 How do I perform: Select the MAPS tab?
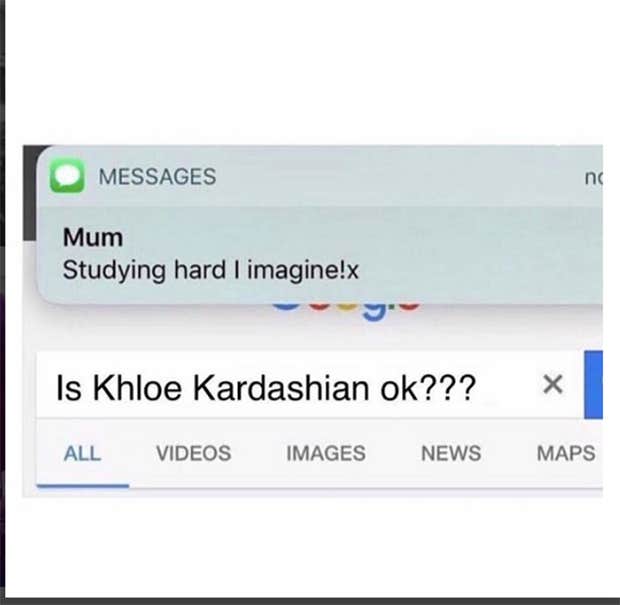[566, 453]
